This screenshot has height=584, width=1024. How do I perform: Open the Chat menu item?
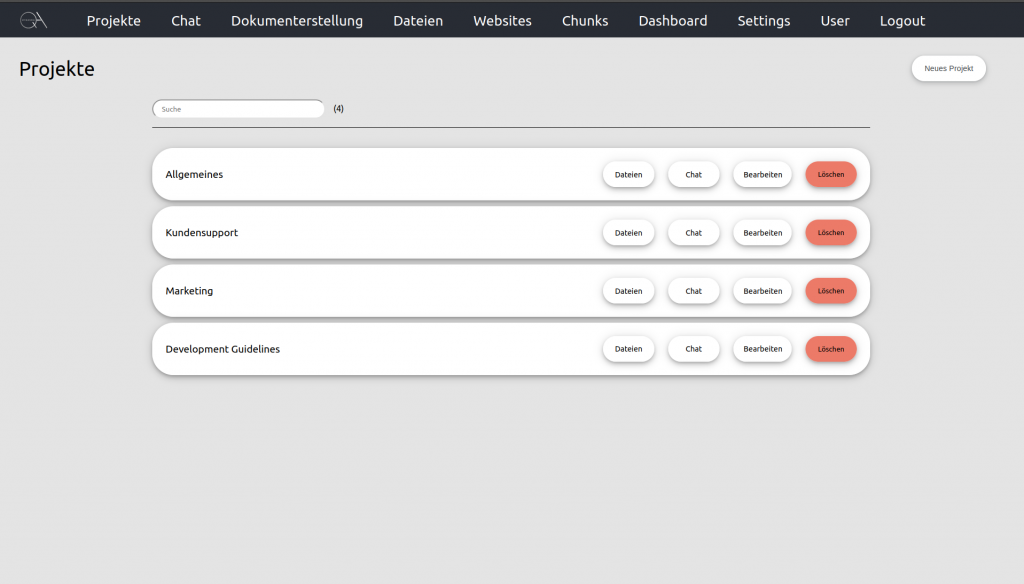[185, 21]
